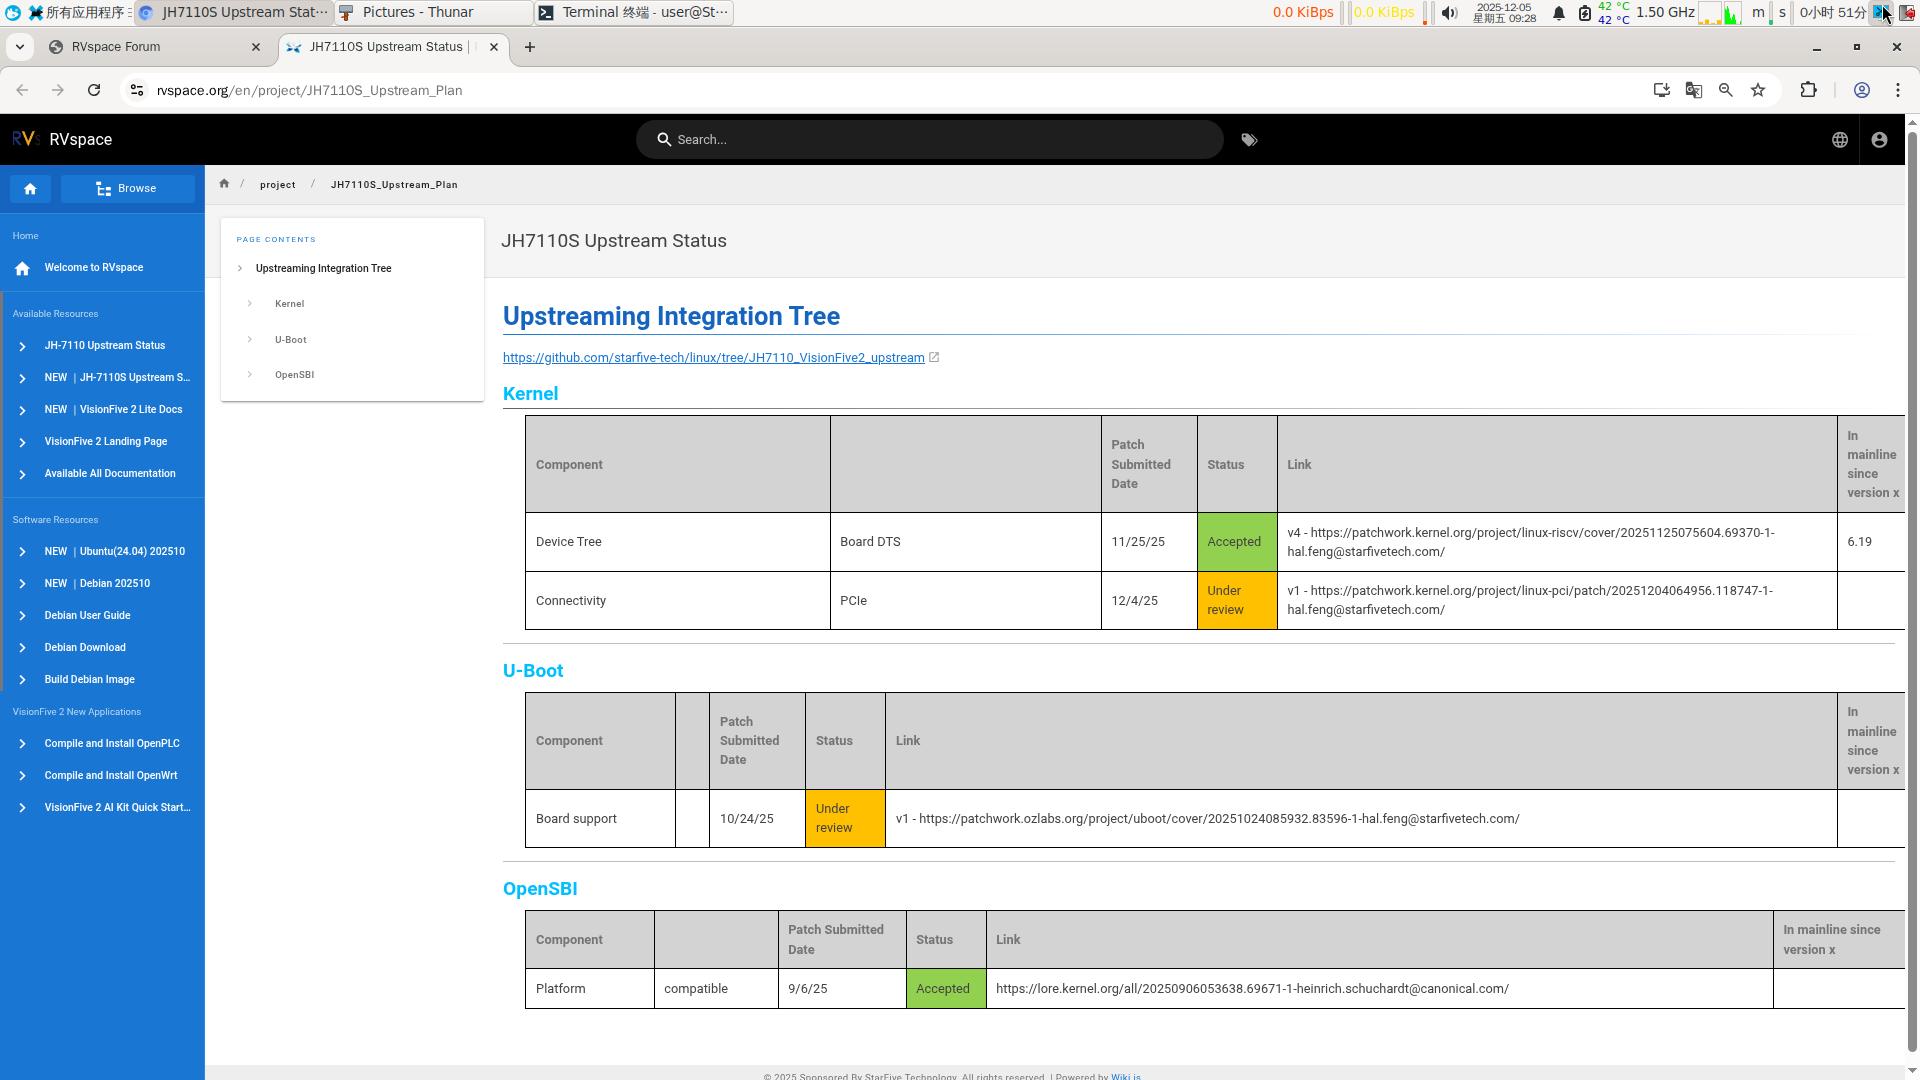Viewport: 1920px width, 1080px height.
Task: Reload the page with refresh icon
Action: [x=94, y=90]
